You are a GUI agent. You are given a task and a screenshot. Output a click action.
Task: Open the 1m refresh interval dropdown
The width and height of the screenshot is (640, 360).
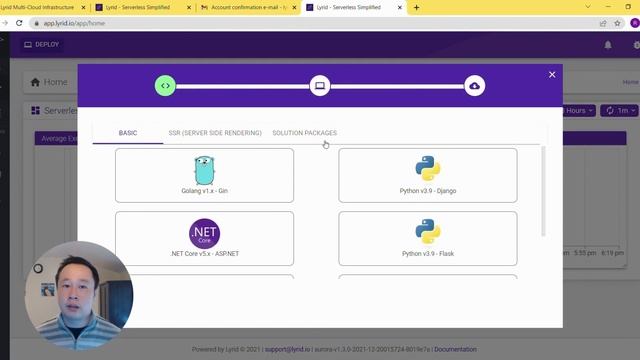(x=619, y=111)
